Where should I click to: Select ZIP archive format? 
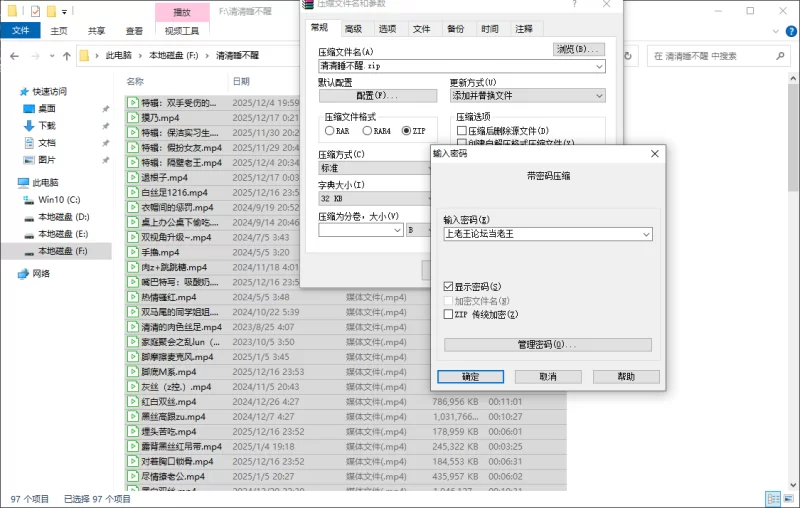[406, 131]
